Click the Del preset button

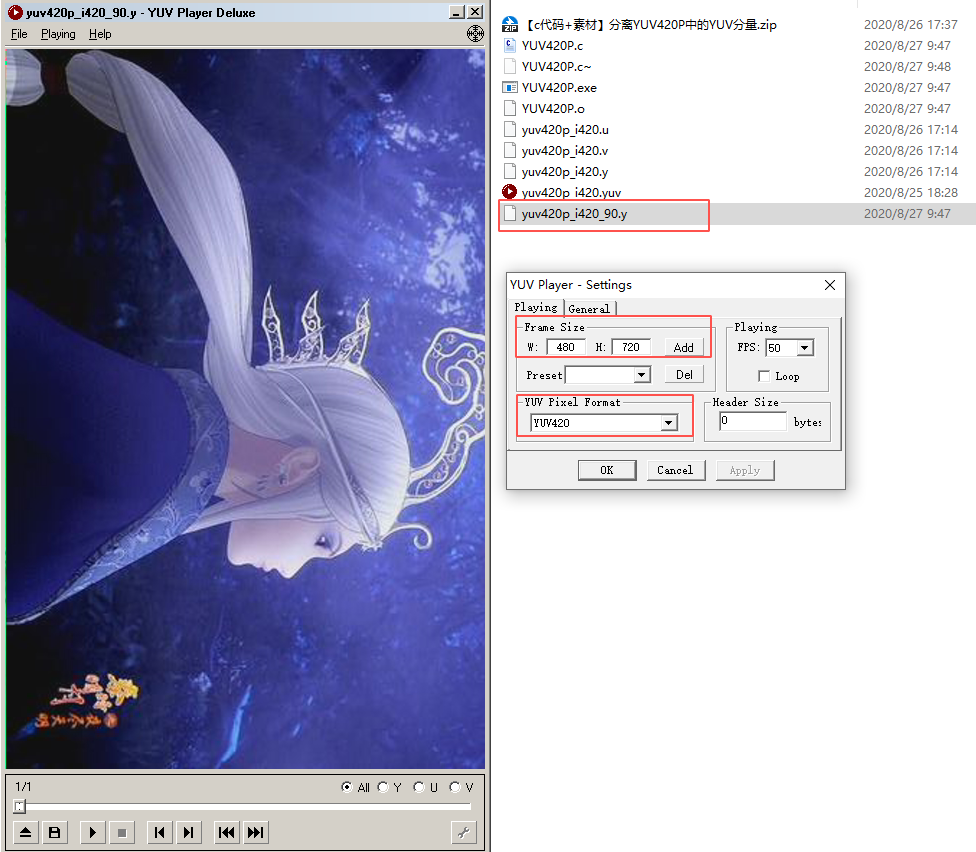coord(684,375)
